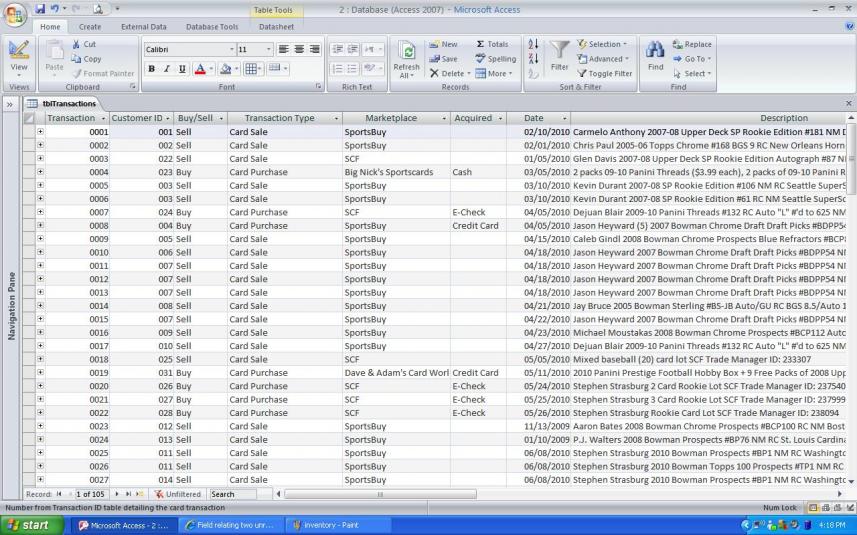
Task: Click select-all box at datasheet corner
Action: pyautogui.click(x=29, y=118)
